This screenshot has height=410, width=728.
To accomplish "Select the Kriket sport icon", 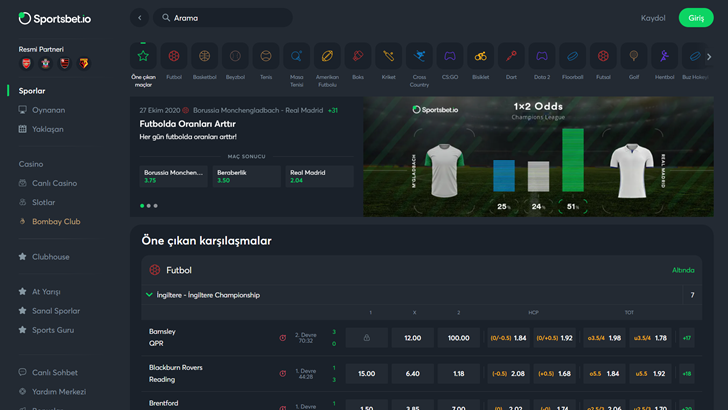I will coord(388,56).
